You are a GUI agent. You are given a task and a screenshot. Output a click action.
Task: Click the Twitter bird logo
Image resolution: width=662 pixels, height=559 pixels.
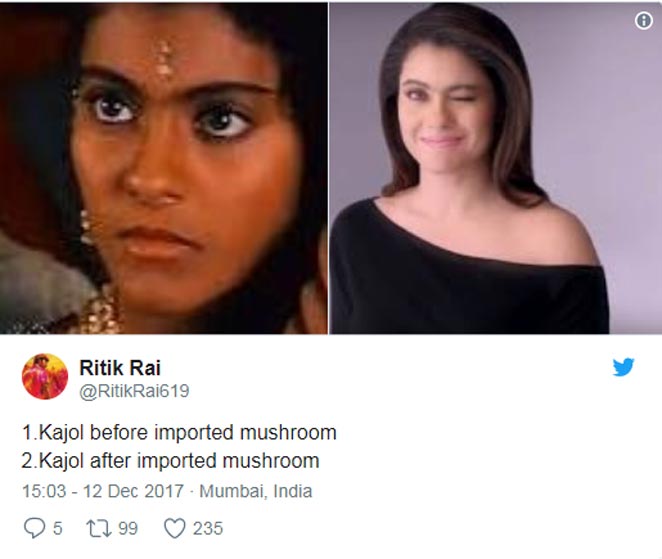623,367
